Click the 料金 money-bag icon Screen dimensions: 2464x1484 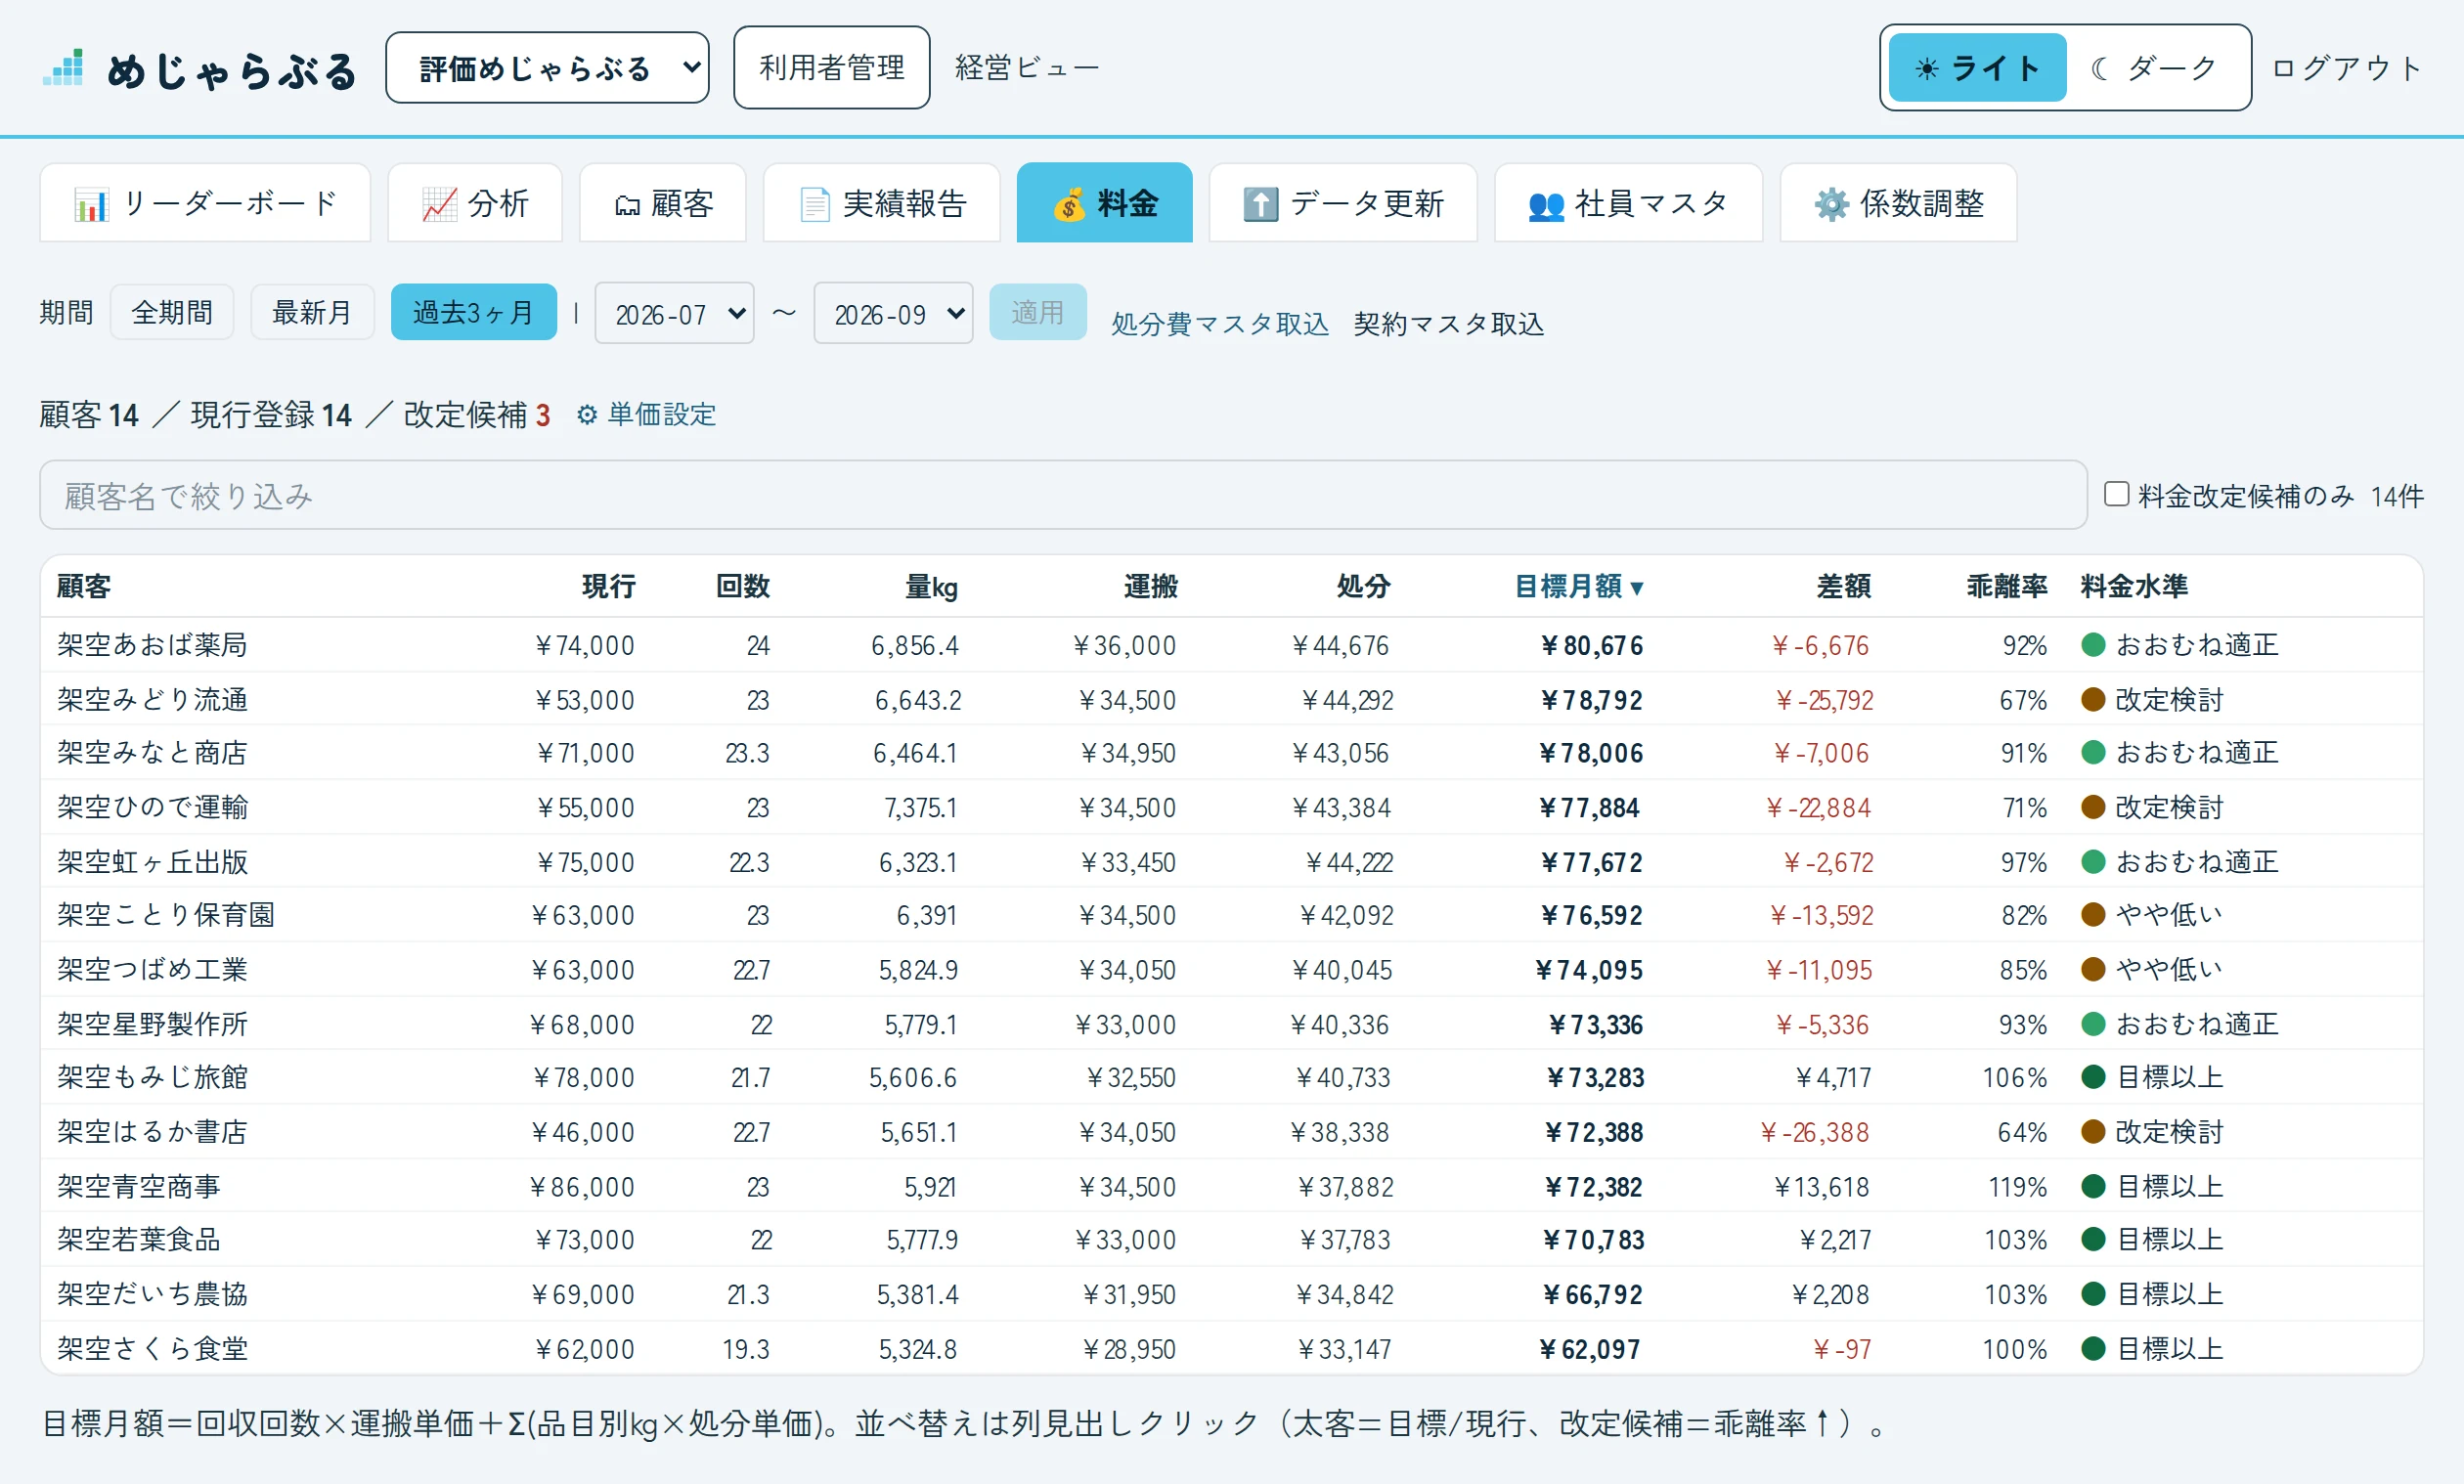[1068, 204]
